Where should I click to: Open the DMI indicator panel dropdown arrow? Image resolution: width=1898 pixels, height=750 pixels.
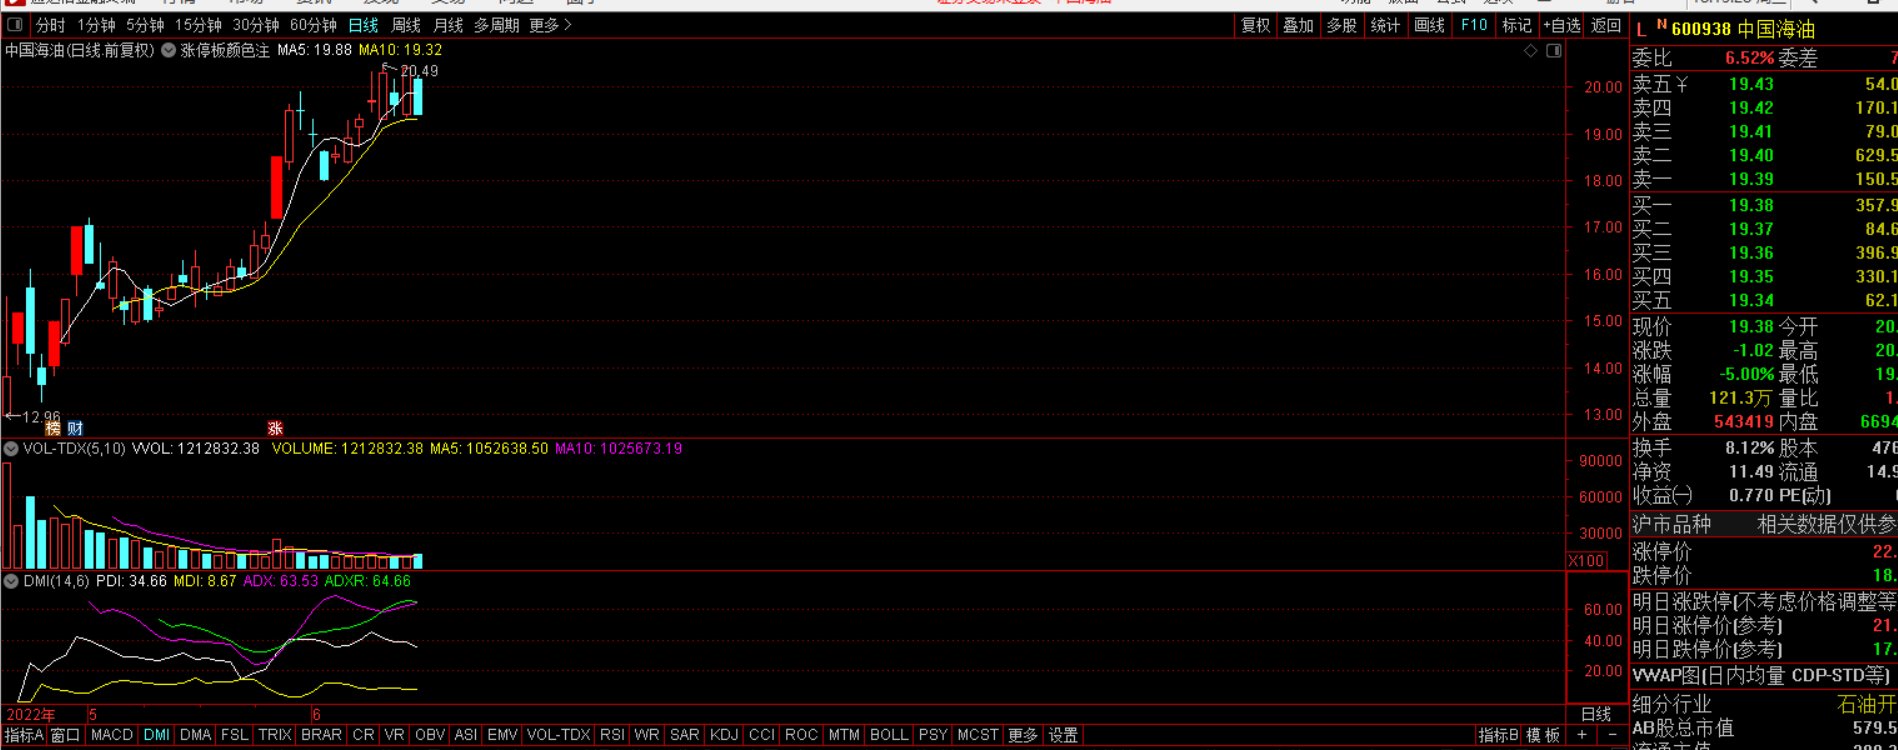tap(11, 581)
